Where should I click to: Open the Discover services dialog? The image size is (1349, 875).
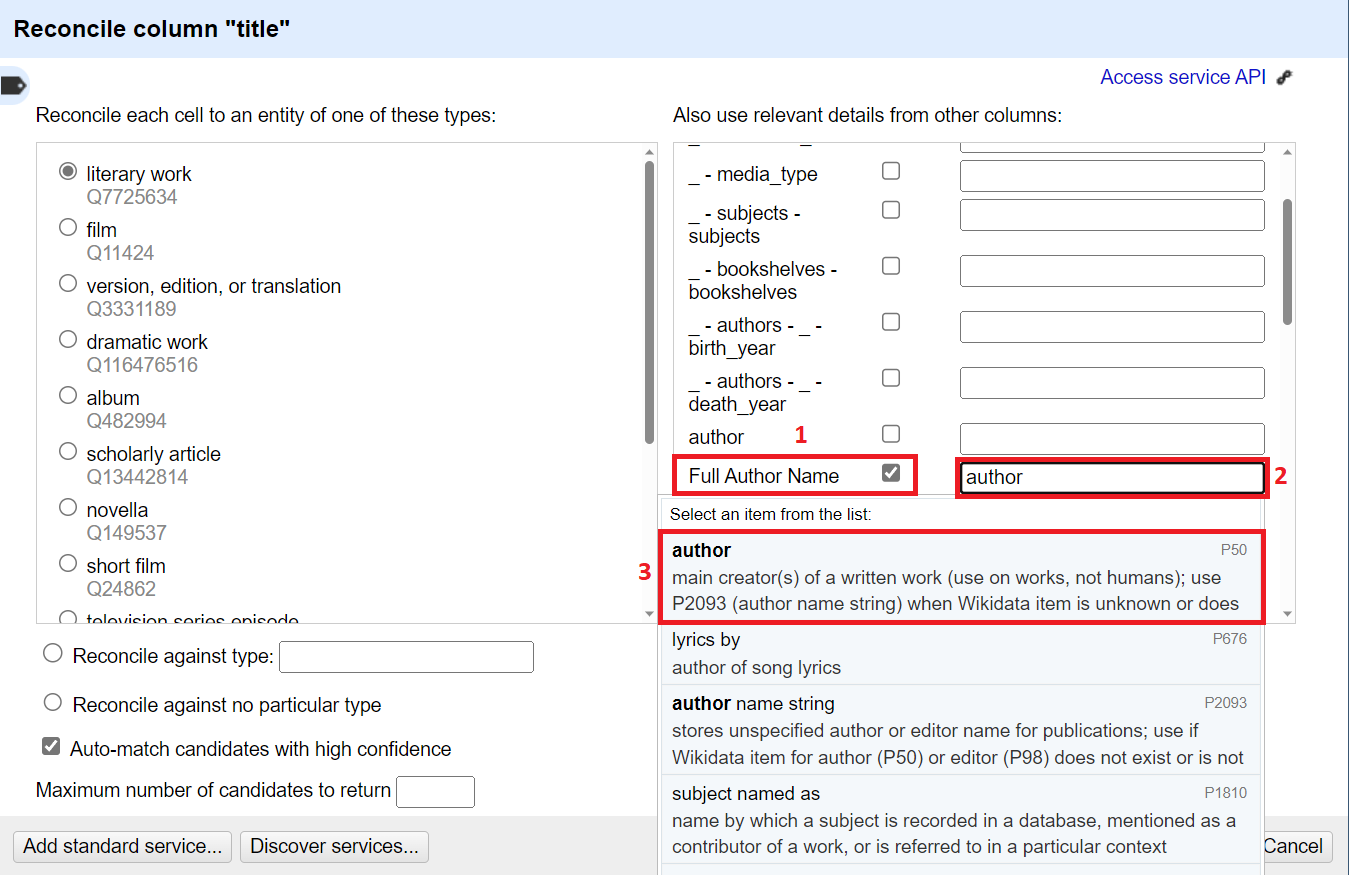334,846
